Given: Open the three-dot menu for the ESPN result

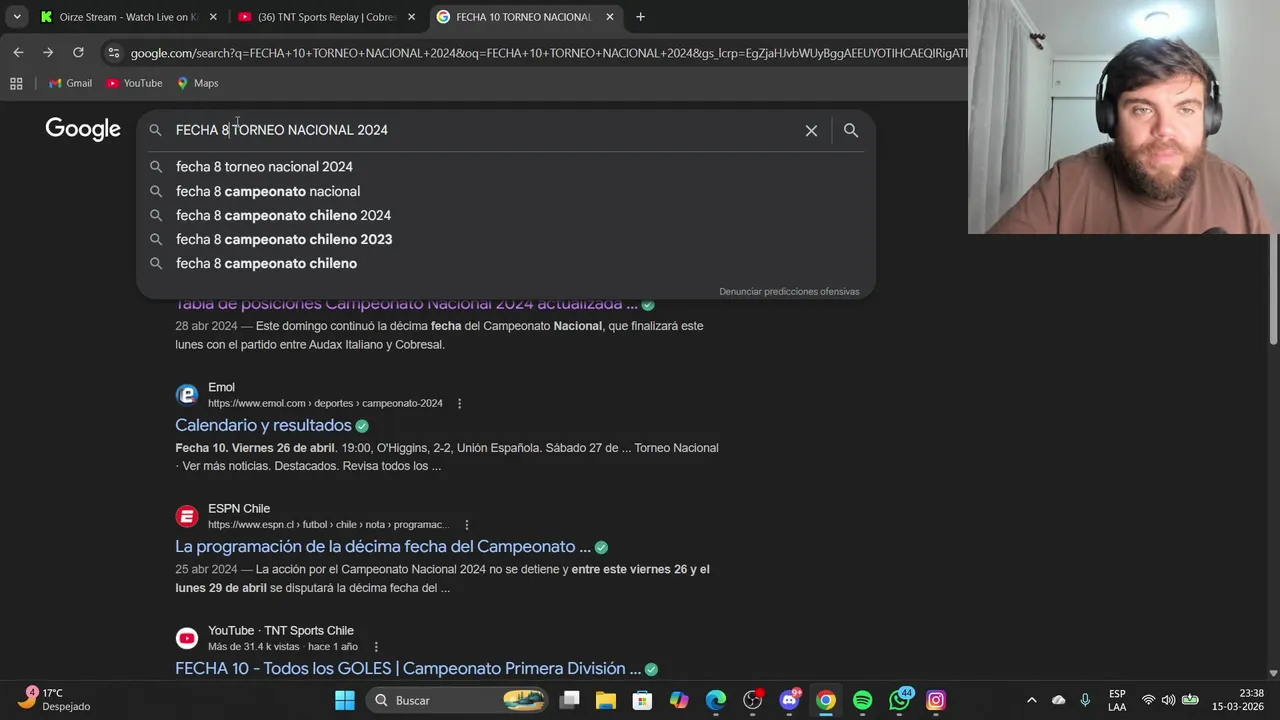Looking at the screenshot, I should 466,525.
